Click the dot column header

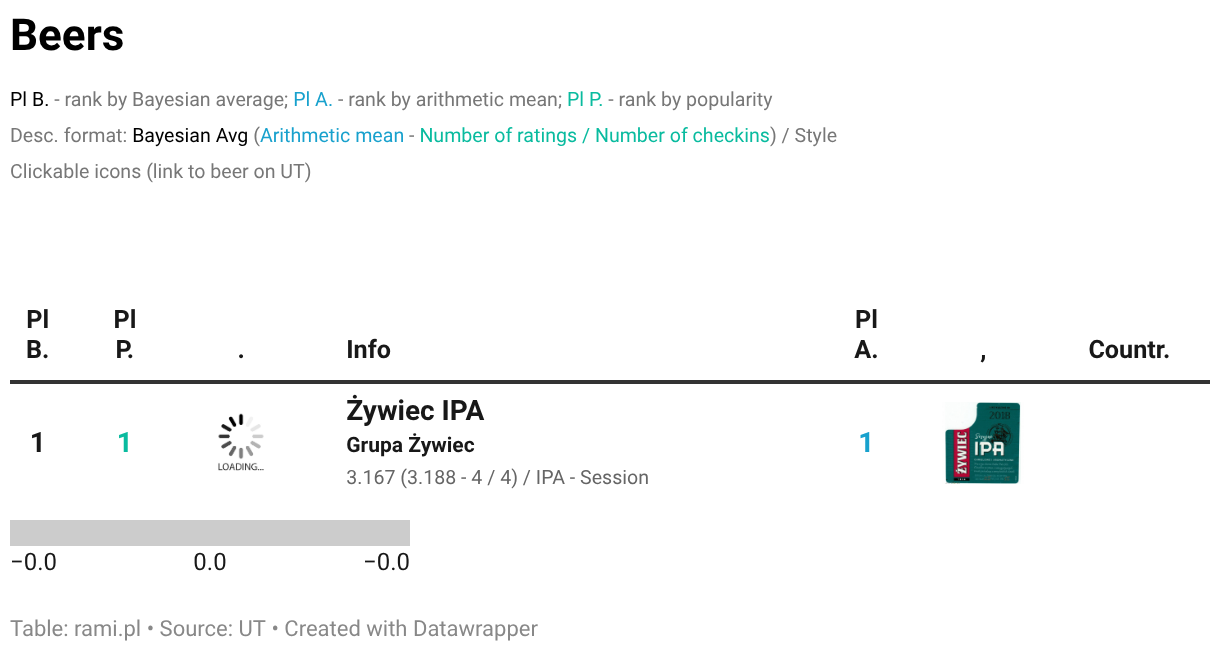click(x=241, y=352)
